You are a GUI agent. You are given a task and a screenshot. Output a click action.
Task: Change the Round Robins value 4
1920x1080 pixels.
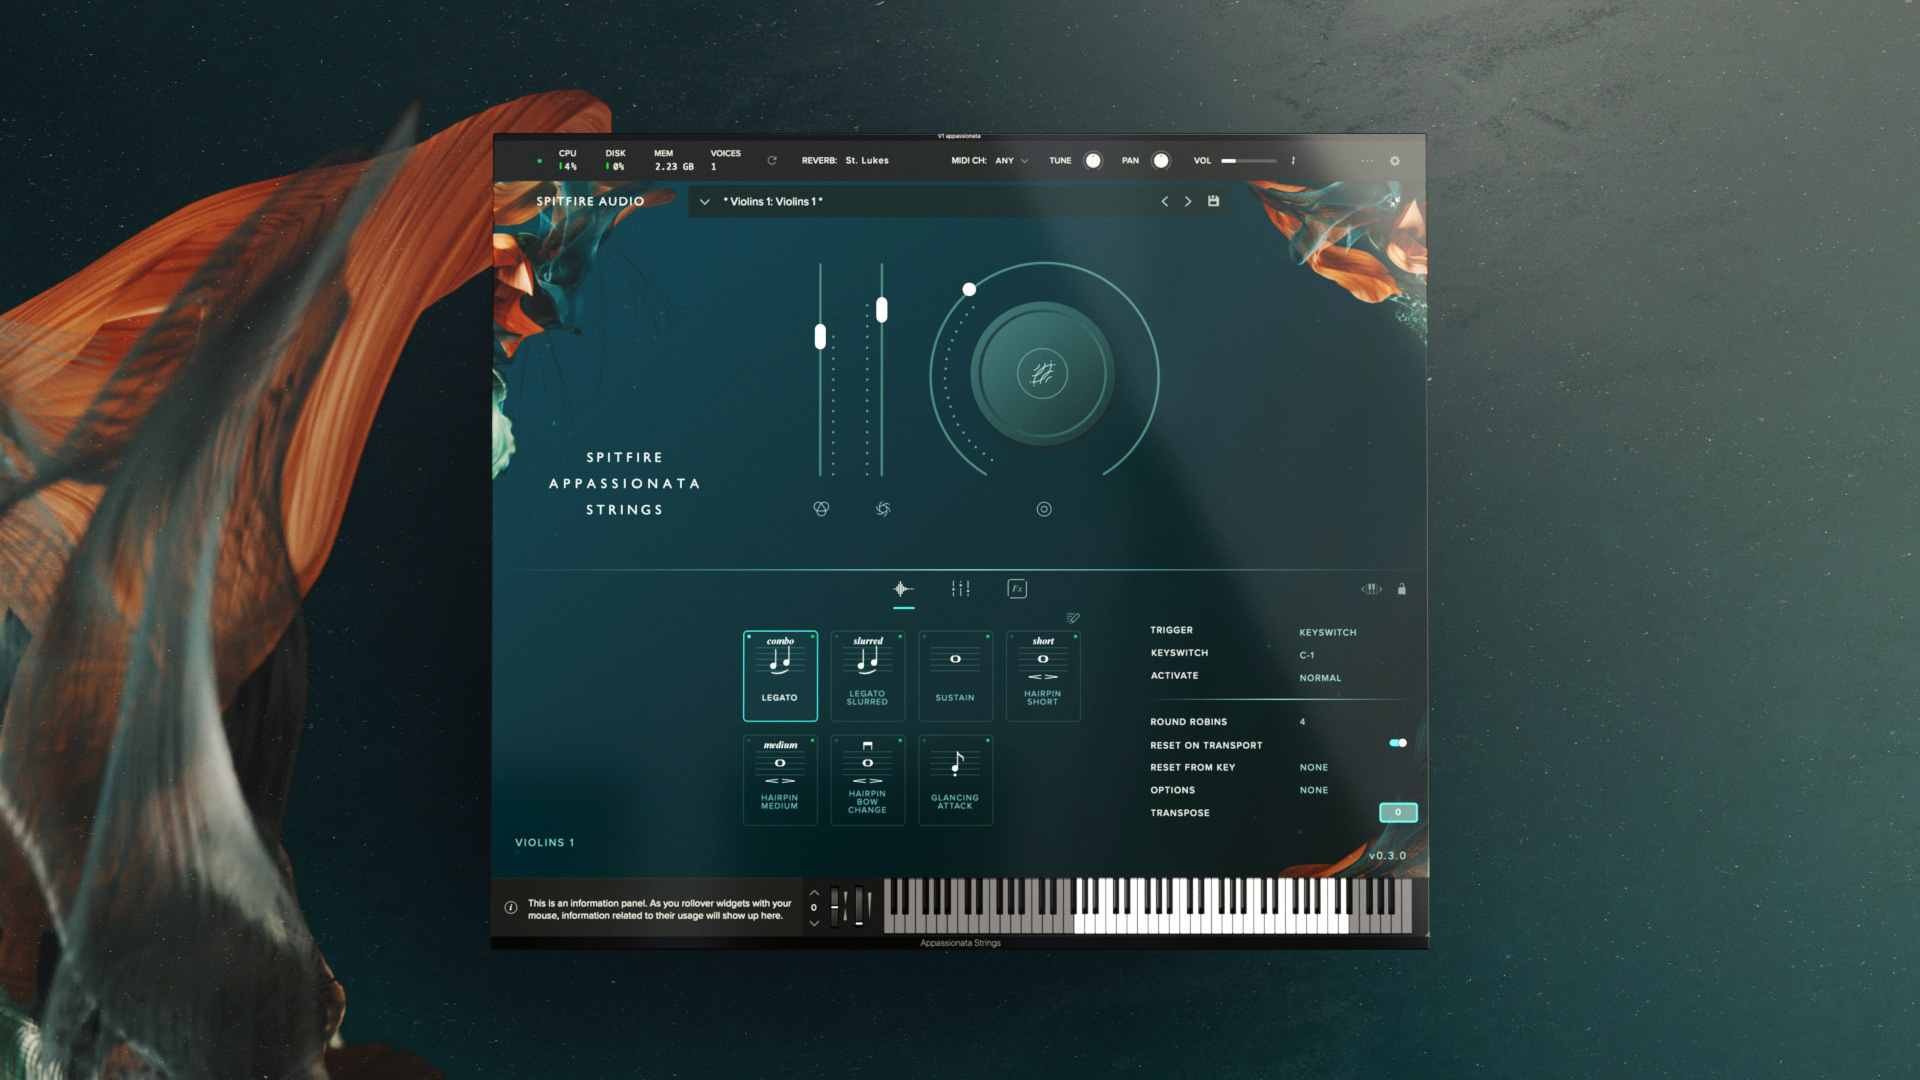1302,722
